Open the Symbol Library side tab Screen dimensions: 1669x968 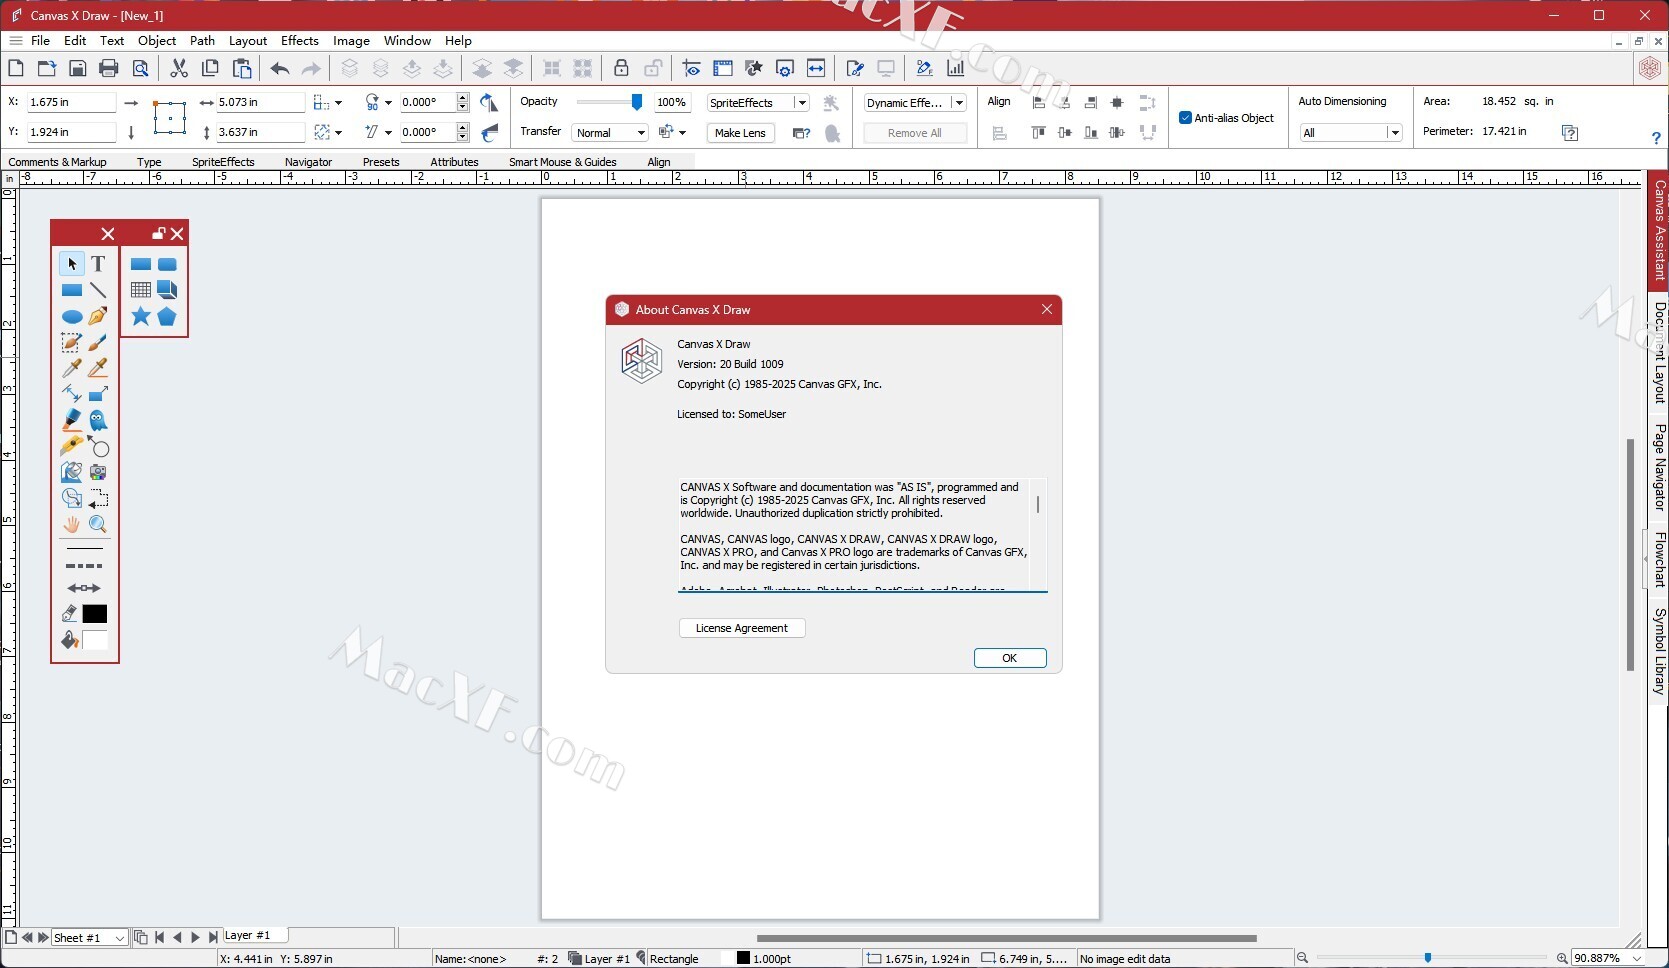(x=1659, y=651)
